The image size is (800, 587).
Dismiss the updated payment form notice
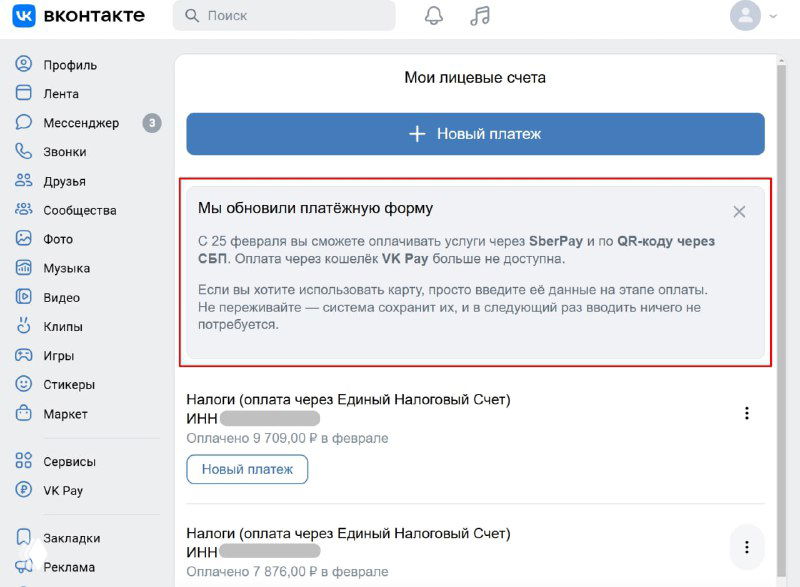739,211
